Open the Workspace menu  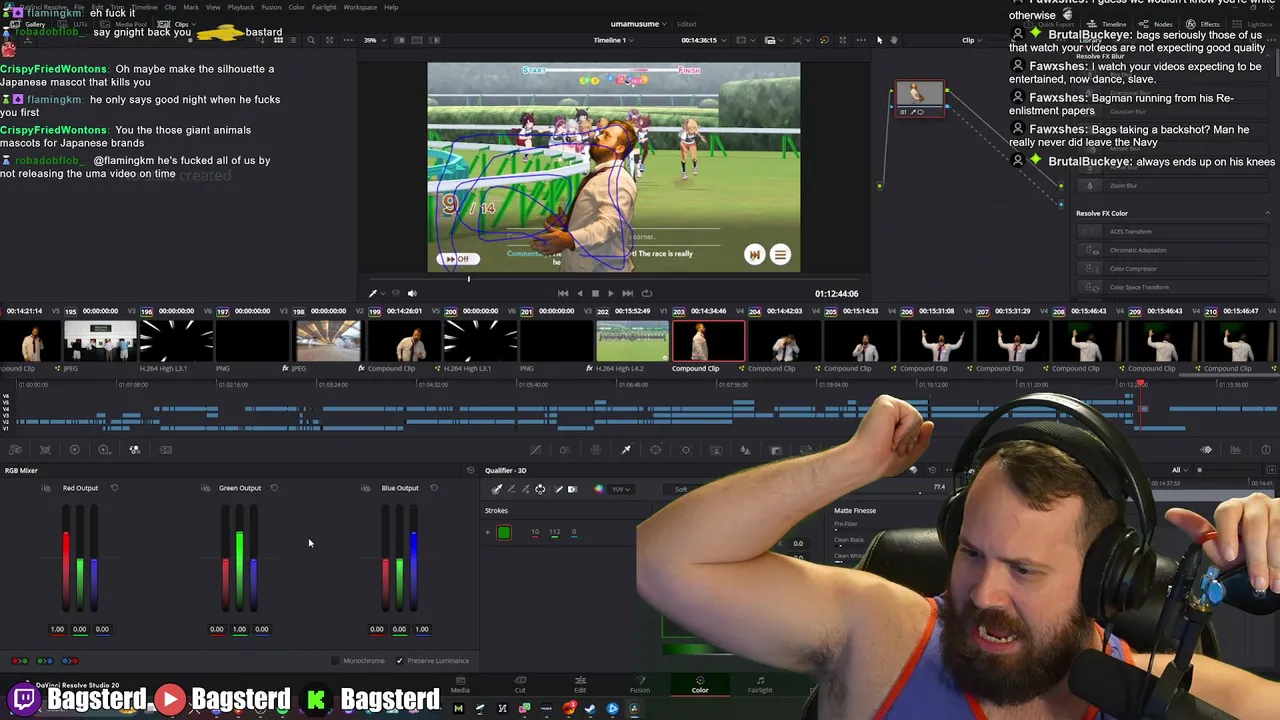pos(360,7)
